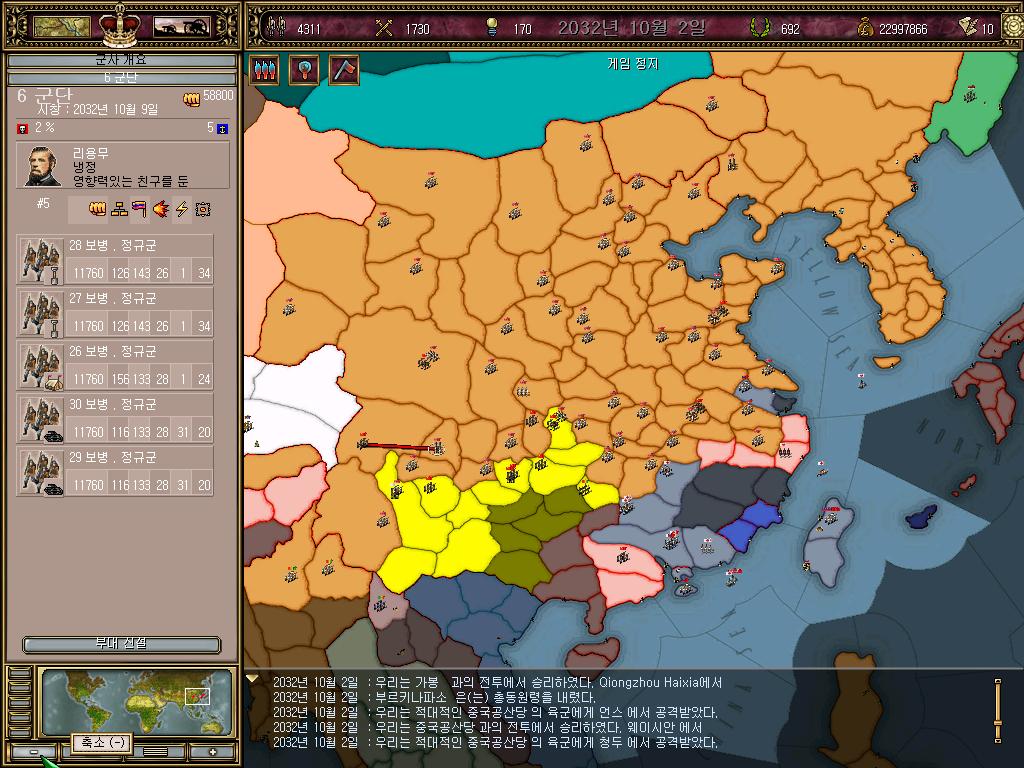
Task: Click army portrait of 28 보병 brigade
Action: coord(40,260)
